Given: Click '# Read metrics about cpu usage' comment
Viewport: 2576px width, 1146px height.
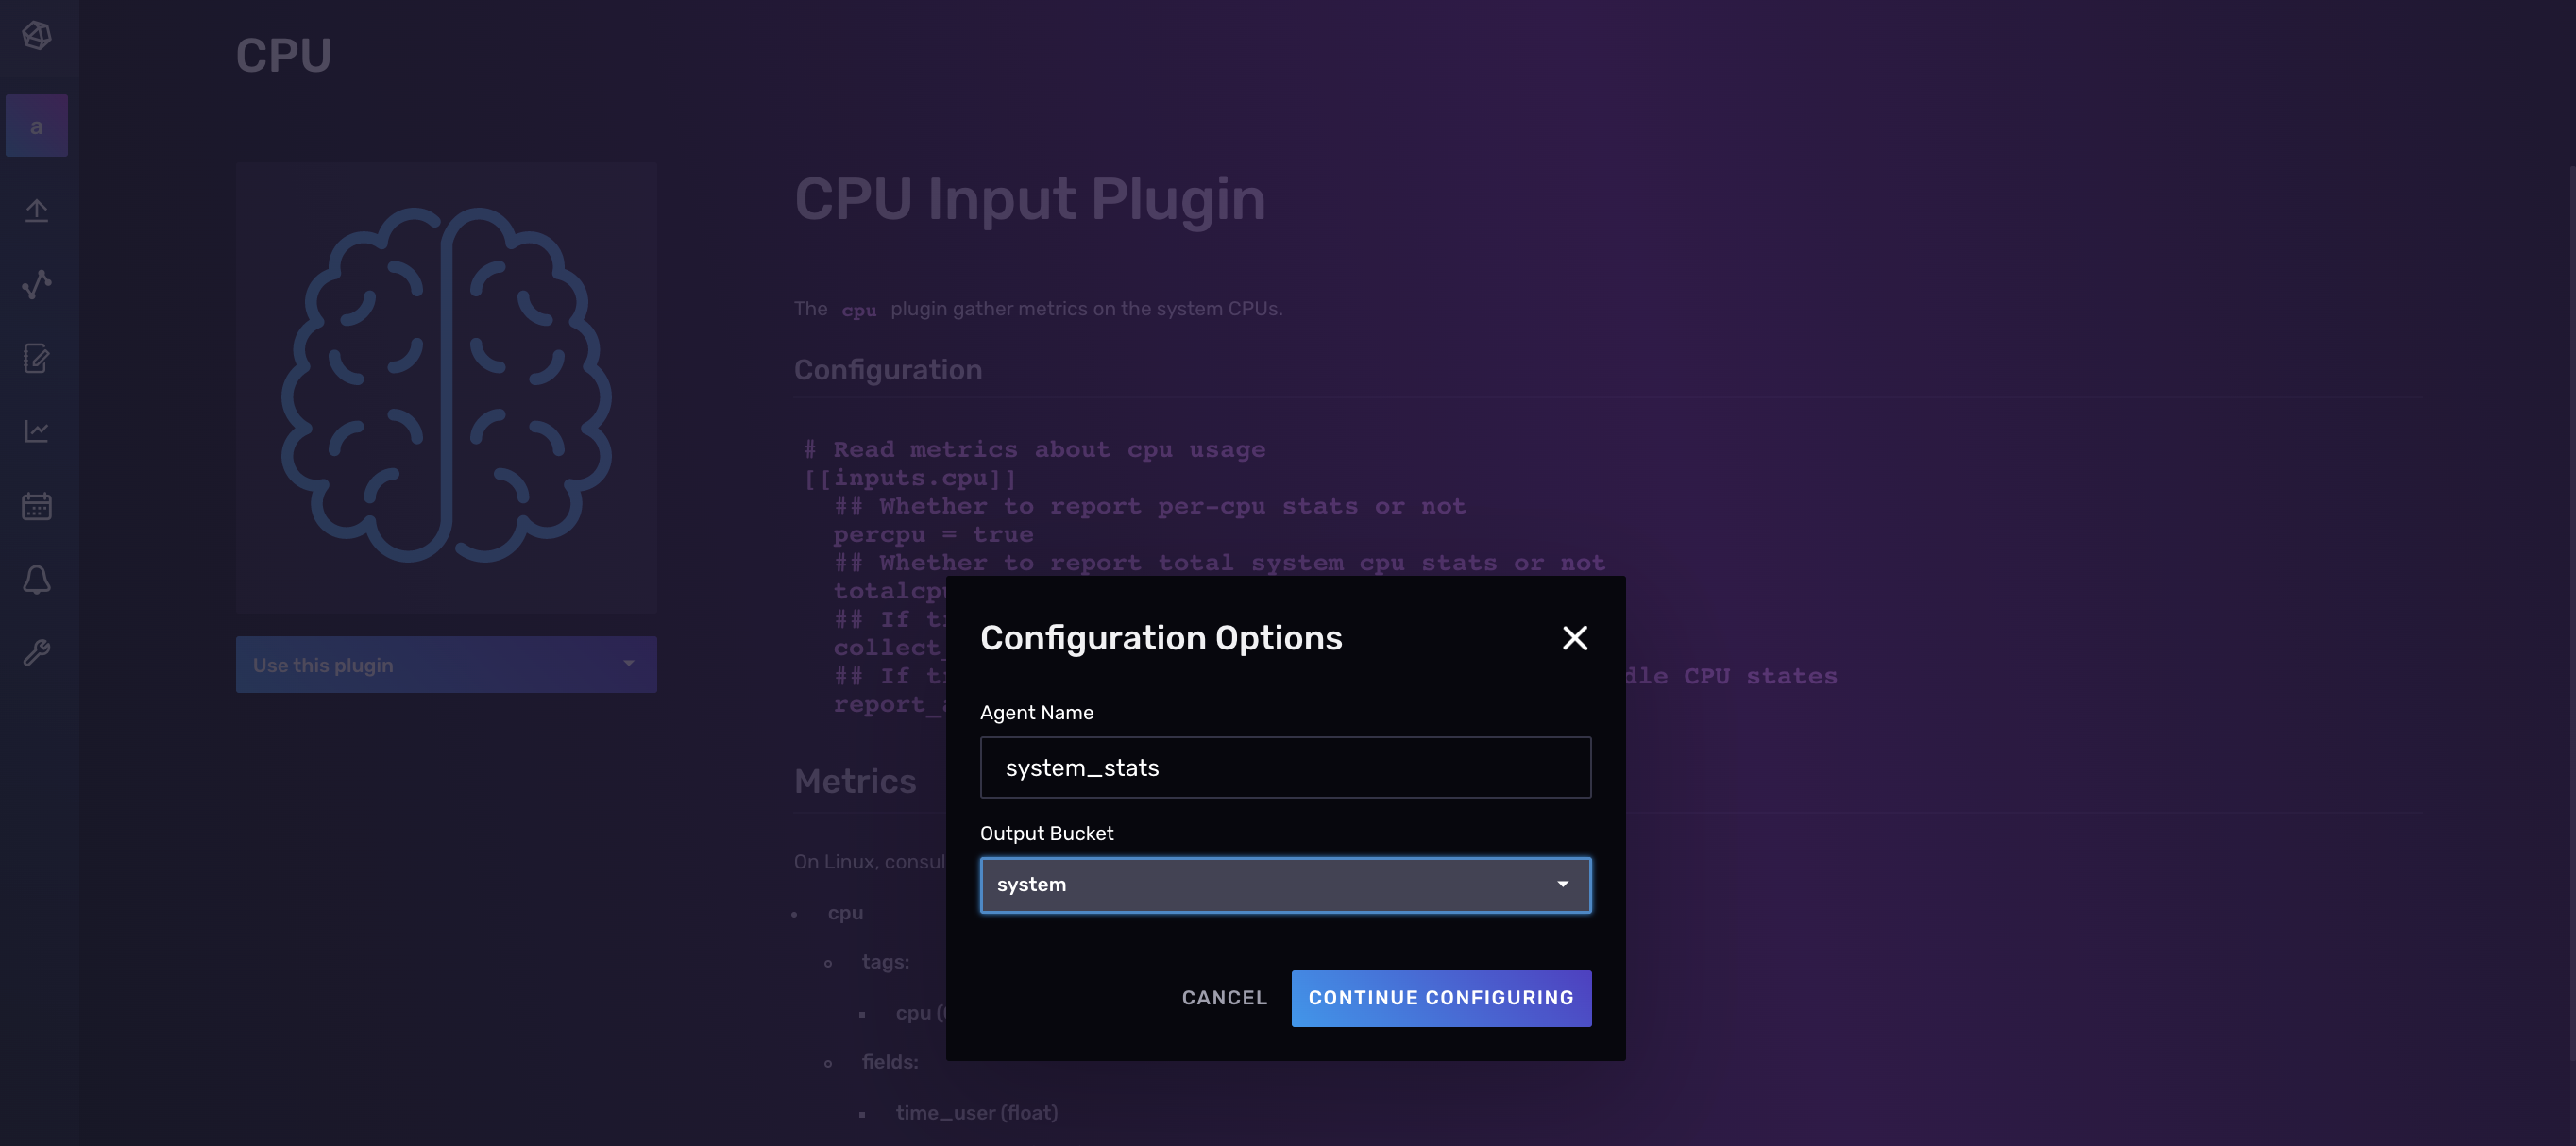Looking at the screenshot, I should (x=1035, y=450).
